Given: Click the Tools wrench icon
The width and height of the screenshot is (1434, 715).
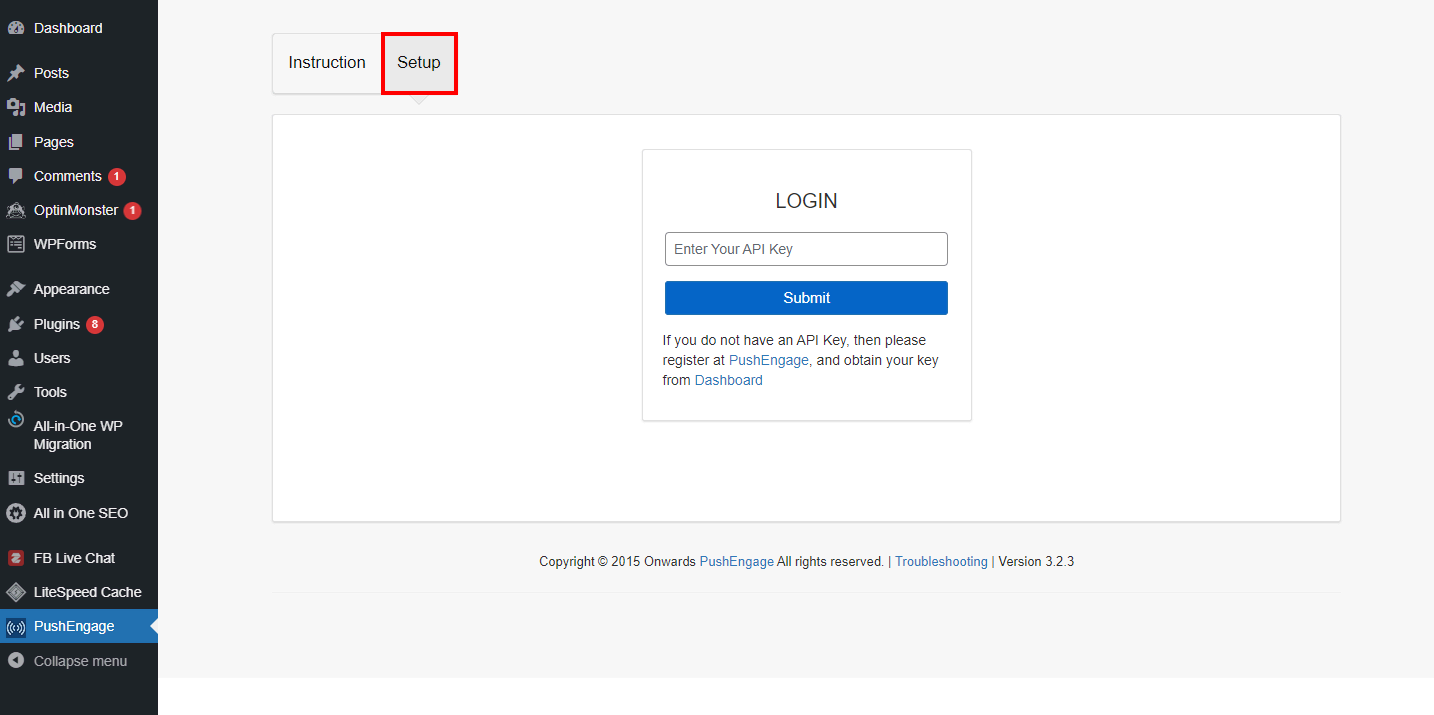Looking at the screenshot, I should pyautogui.click(x=16, y=392).
